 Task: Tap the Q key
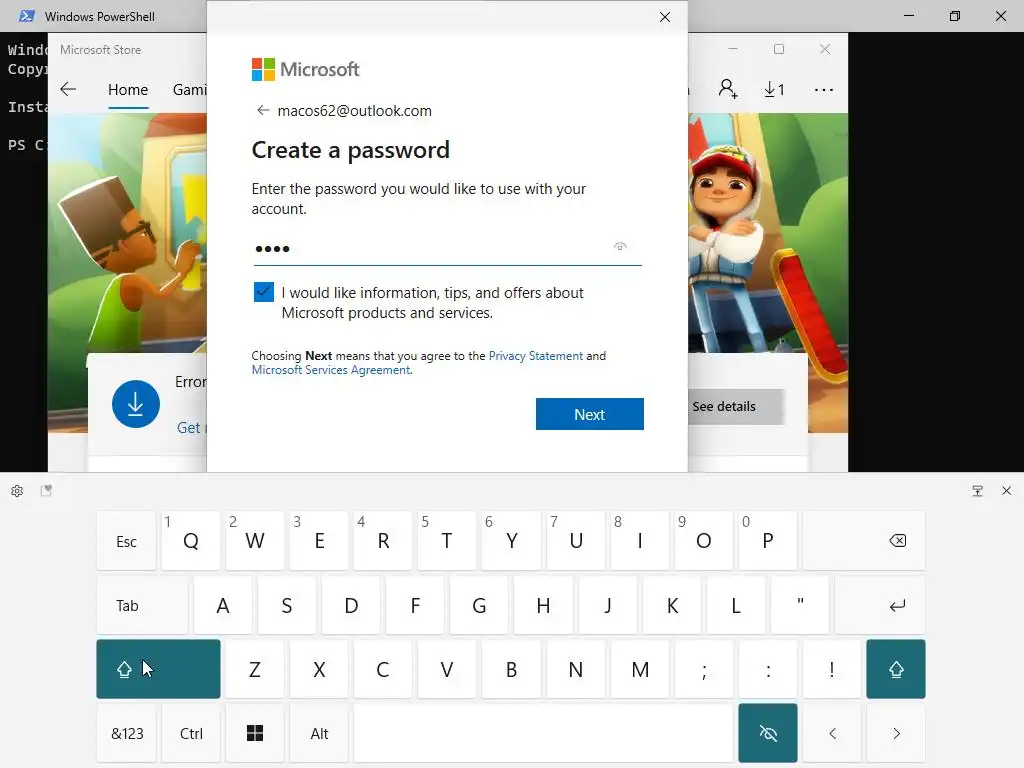click(191, 541)
